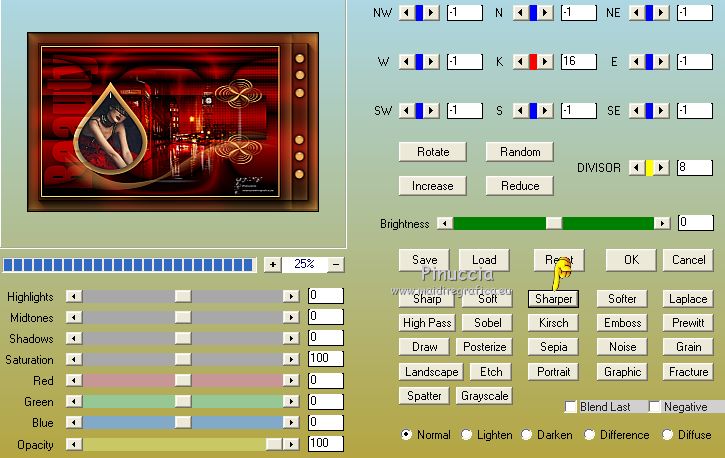725x458 pixels.
Task: Confirm with the OK button
Action: click(x=631, y=260)
